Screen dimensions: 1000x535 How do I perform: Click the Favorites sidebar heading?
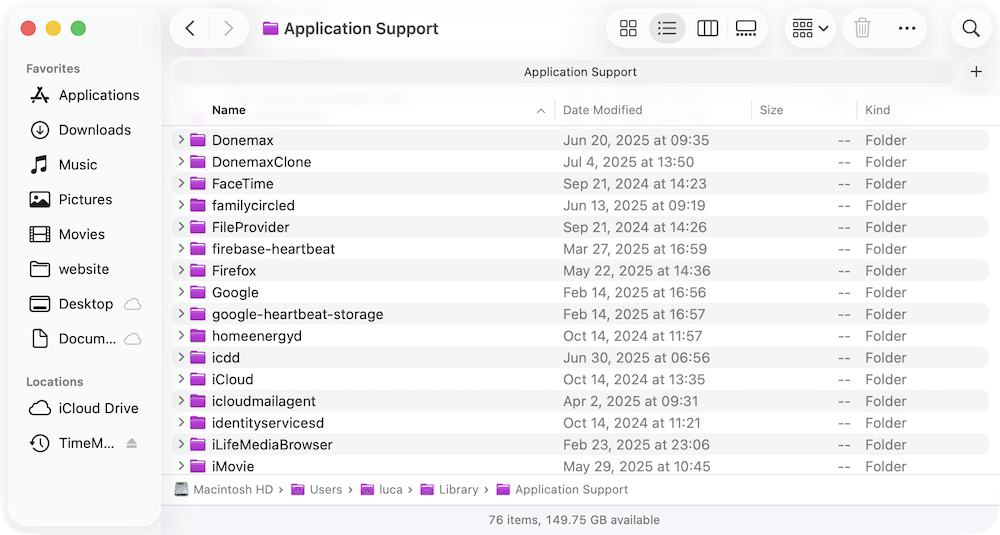point(53,68)
